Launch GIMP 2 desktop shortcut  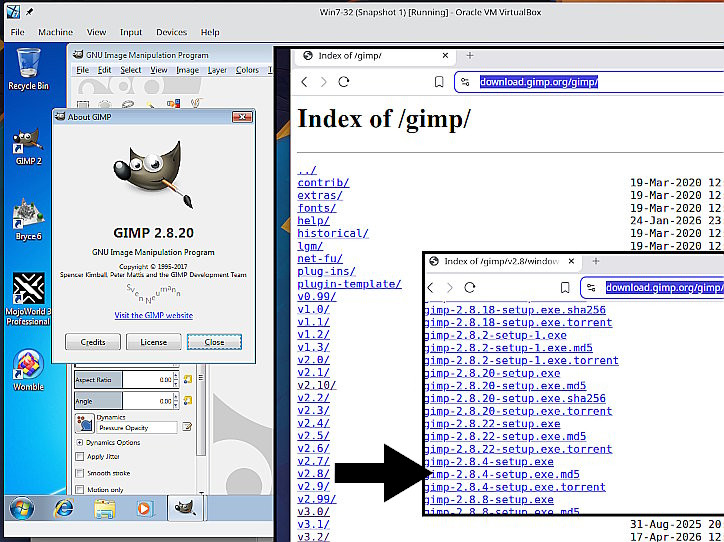tap(28, 147)
